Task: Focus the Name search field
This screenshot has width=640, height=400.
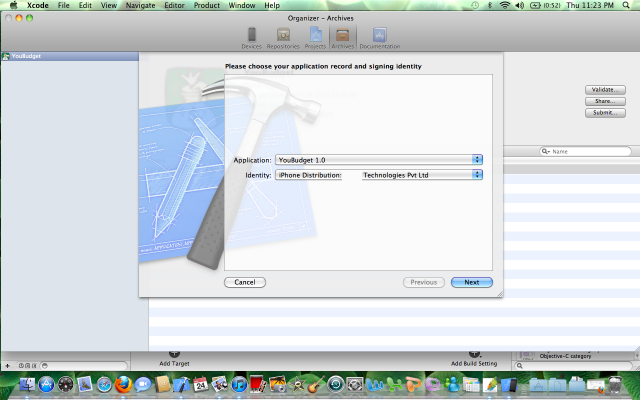Action: tap(585, 151)
